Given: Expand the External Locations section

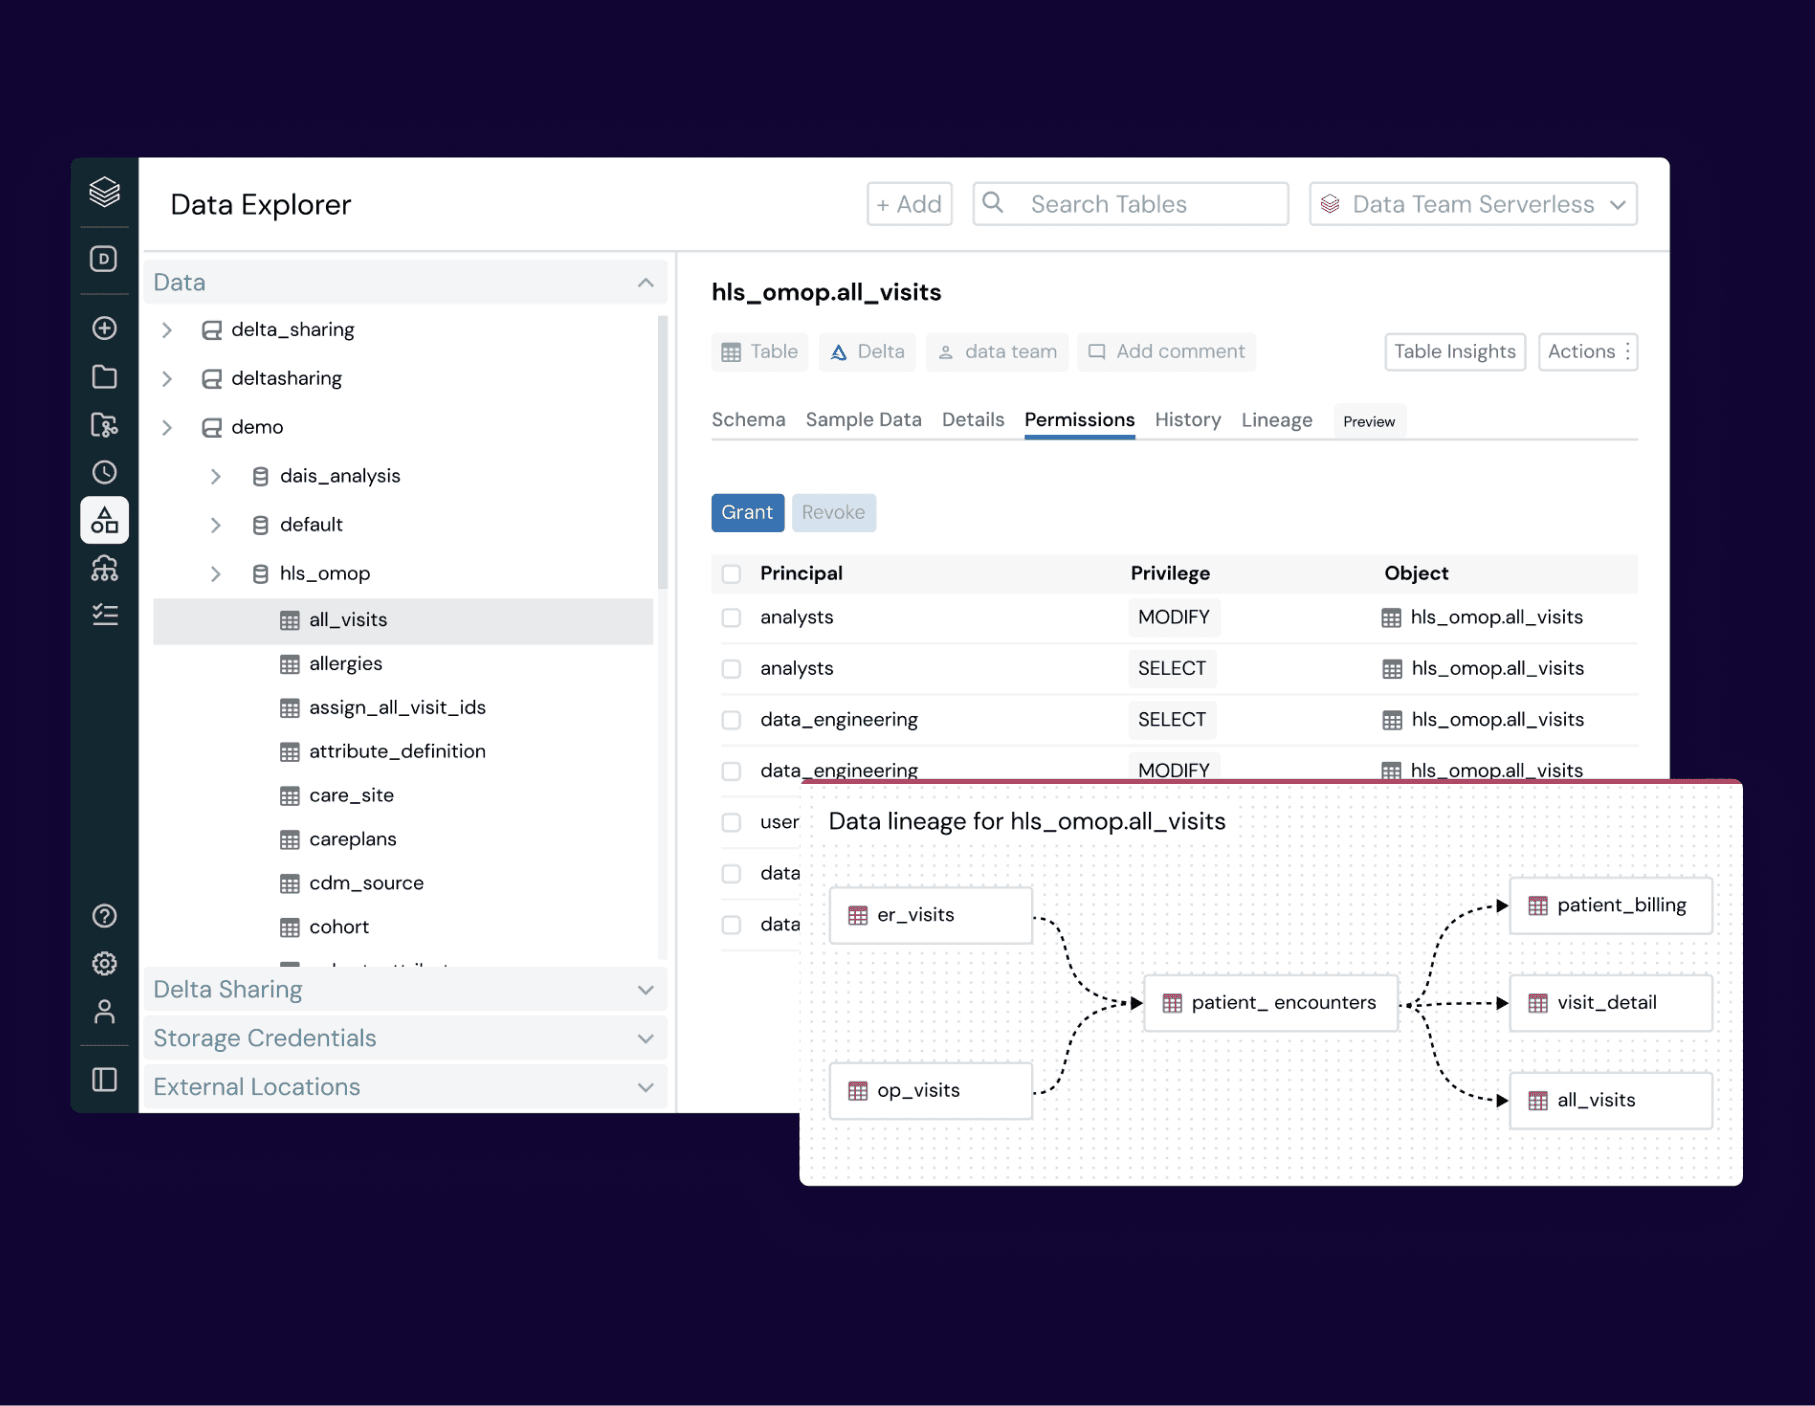Looking at the screenshot, I should [x=645, y=1088].
